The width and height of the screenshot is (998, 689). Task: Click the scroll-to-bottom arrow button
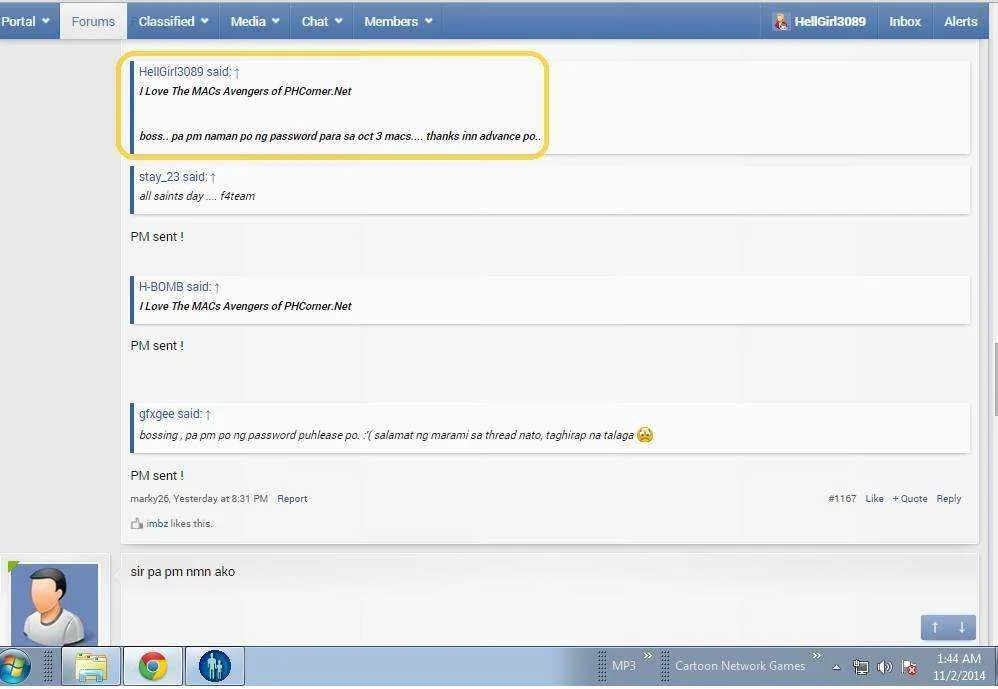(x=962, y=627)
